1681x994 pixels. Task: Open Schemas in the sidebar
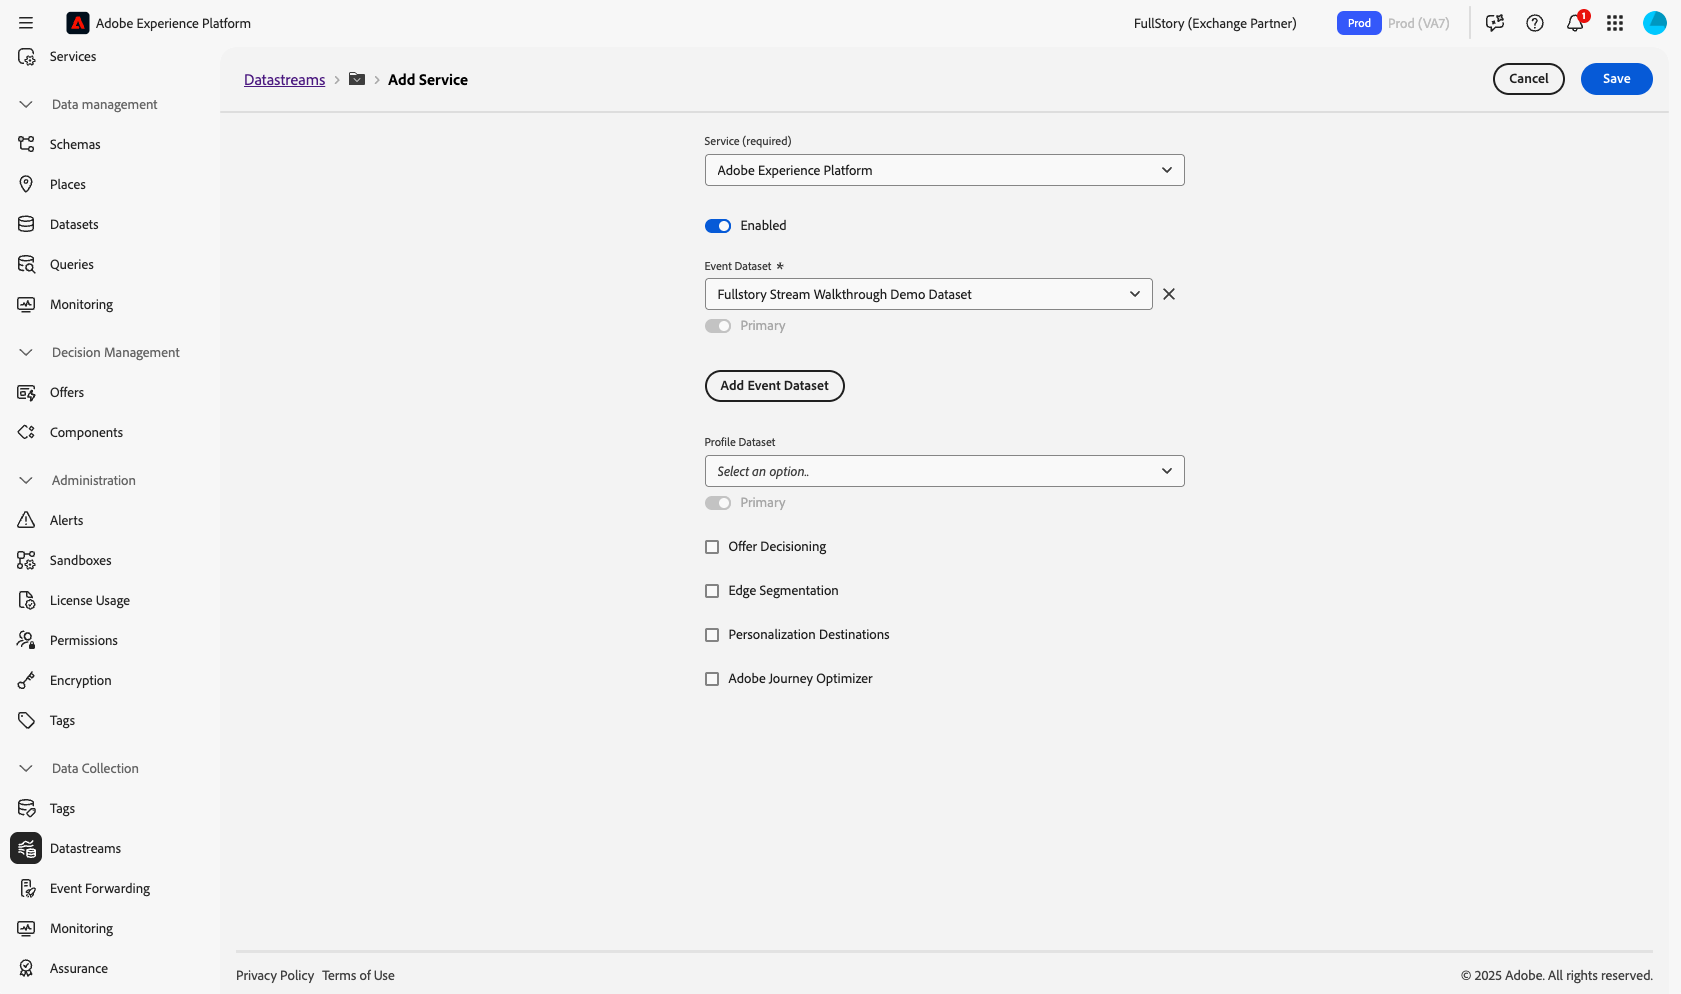click(75, 144)
